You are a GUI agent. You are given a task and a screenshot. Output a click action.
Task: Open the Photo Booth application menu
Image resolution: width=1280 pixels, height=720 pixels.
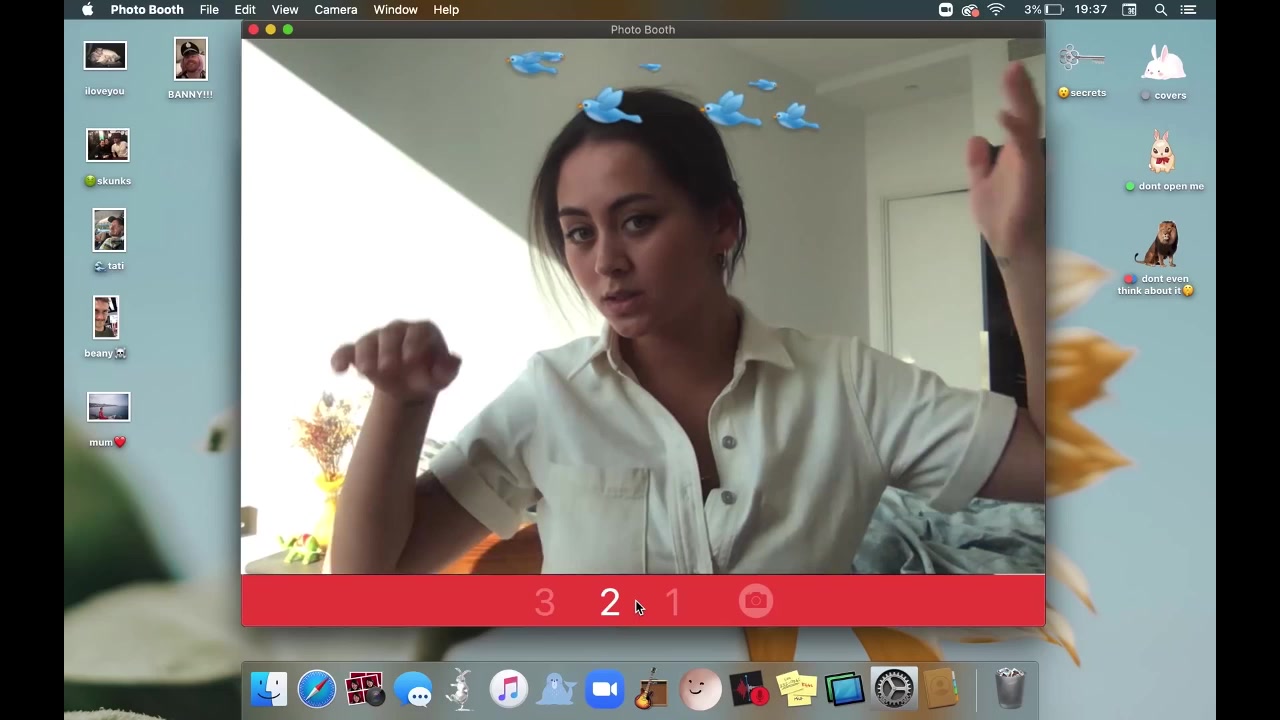(x=147, y=9)
